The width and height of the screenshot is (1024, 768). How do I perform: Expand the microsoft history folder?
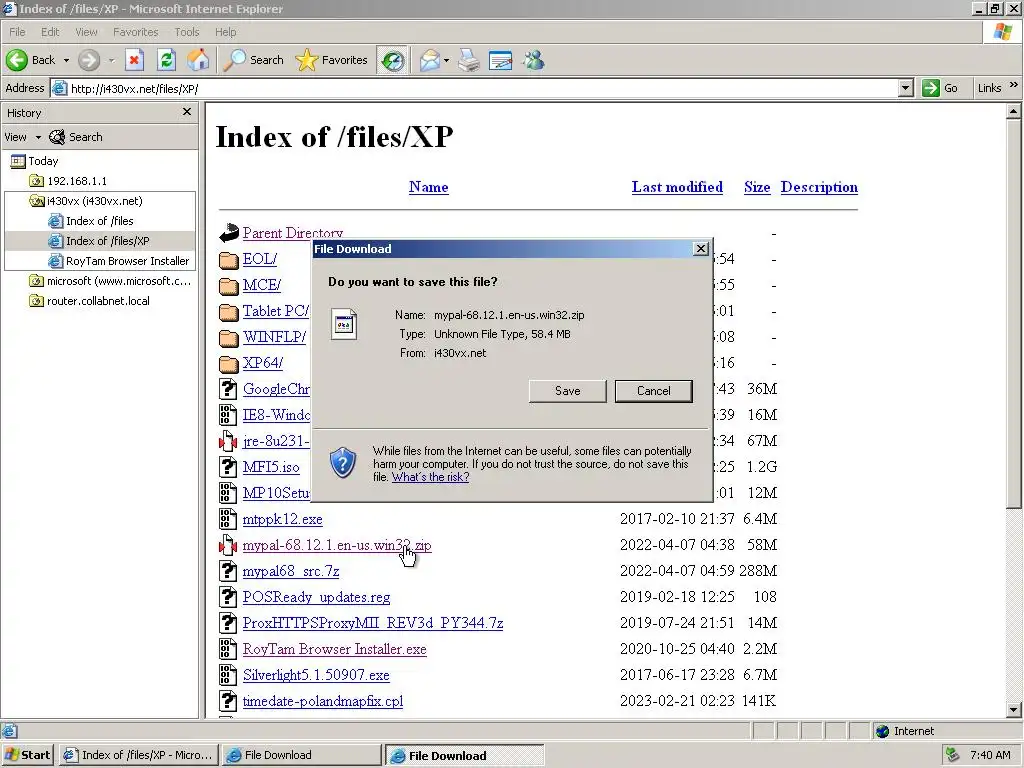point(110,281)
